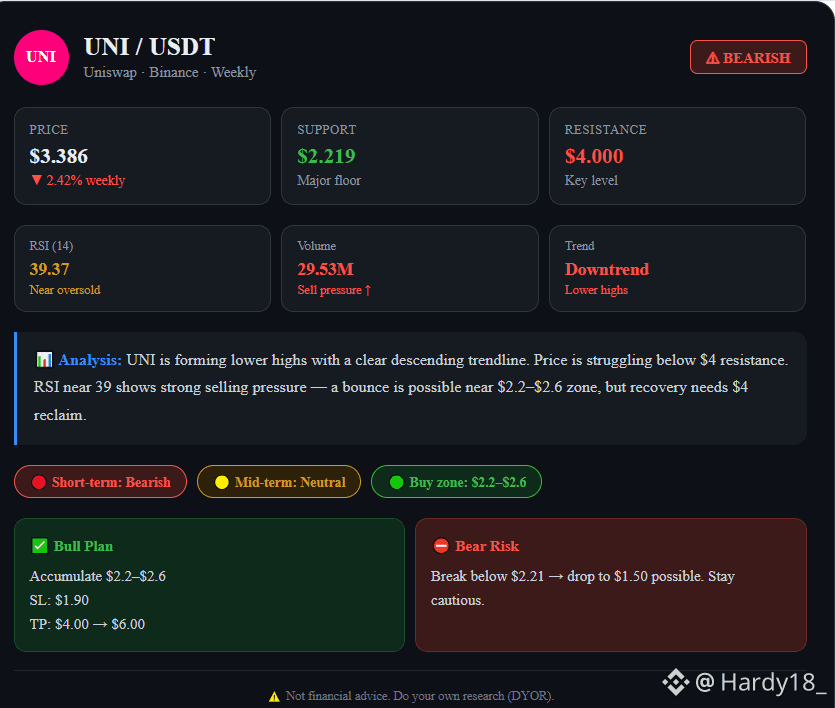The image size is (835, 708).
Task: Click the Trend card label
Action: coord(579,246)
